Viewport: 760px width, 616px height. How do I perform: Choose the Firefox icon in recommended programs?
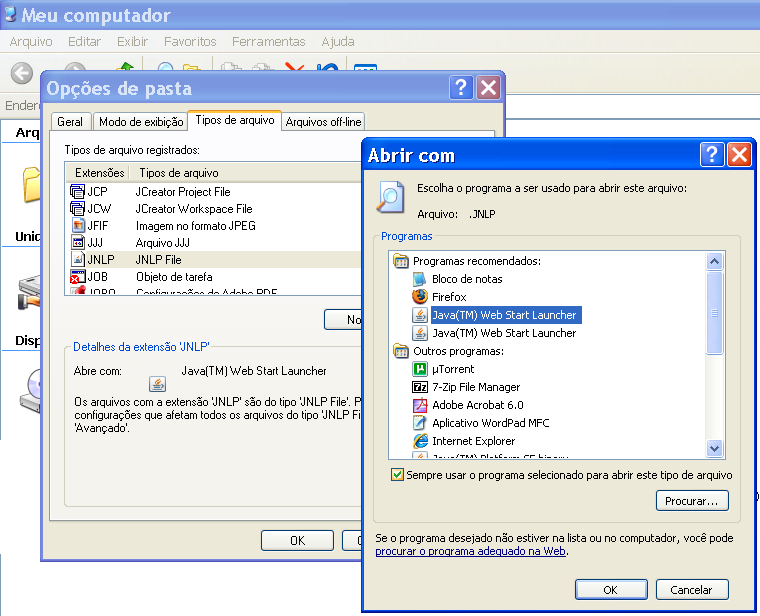(x=420, y=297)
